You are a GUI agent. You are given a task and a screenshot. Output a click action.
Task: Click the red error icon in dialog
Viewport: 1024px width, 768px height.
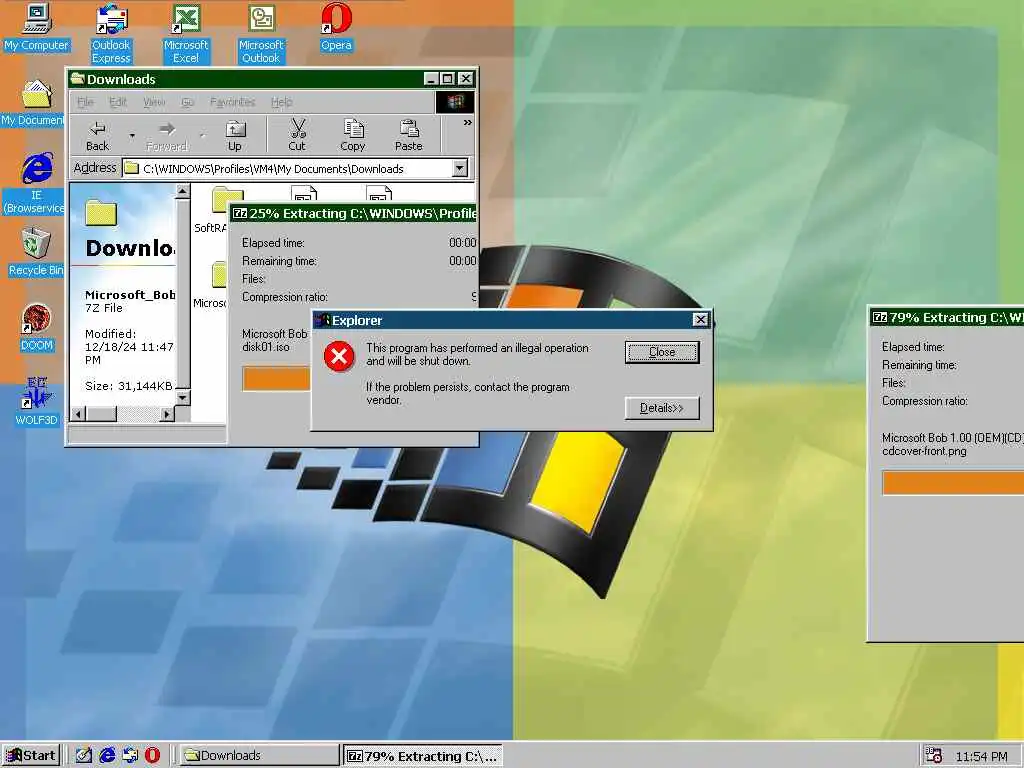(339, 356)
